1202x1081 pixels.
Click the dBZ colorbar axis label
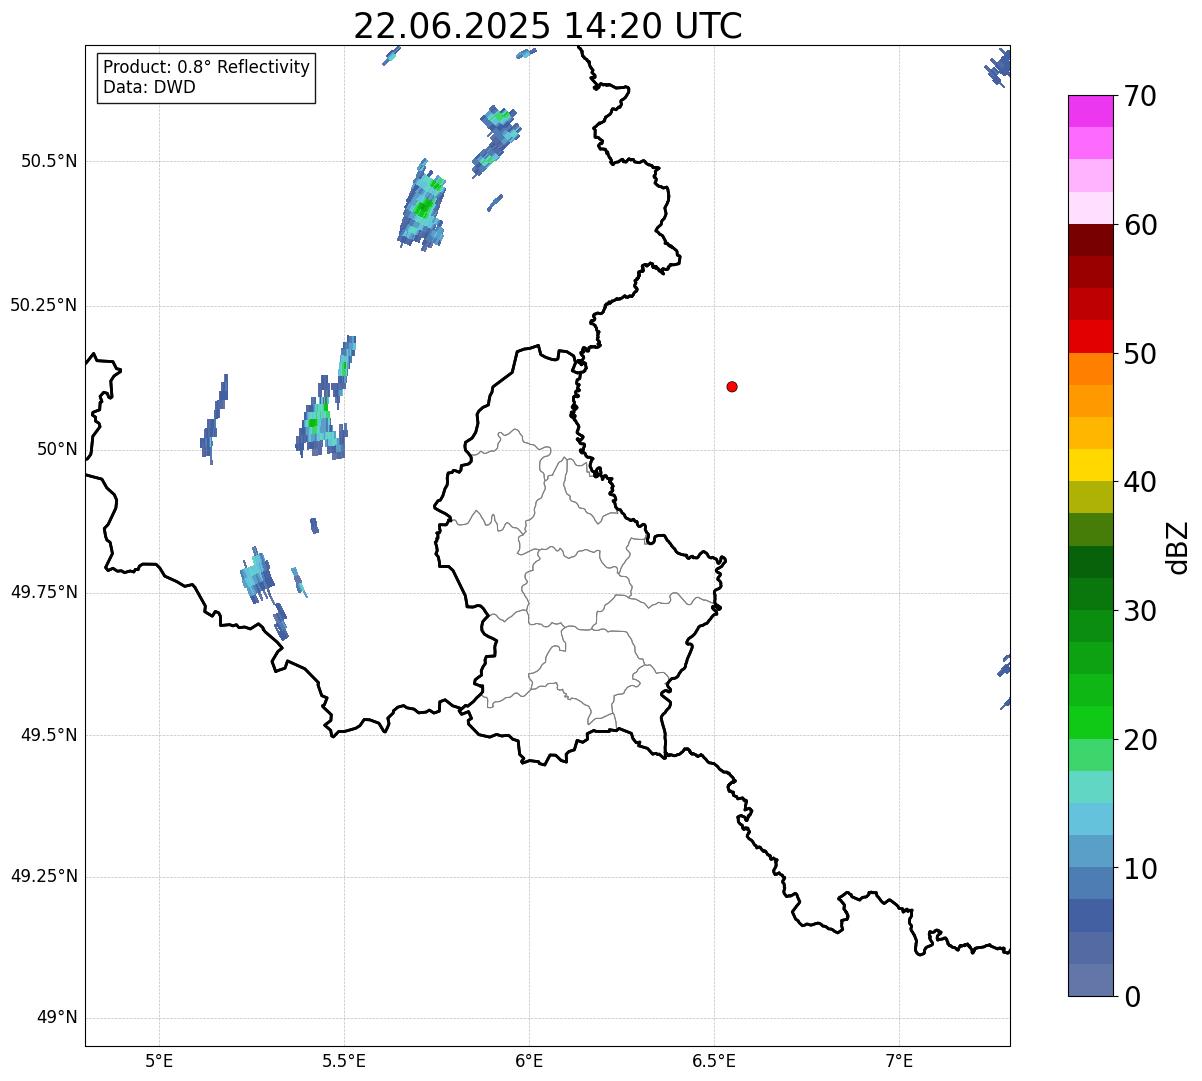[1177, 546]
